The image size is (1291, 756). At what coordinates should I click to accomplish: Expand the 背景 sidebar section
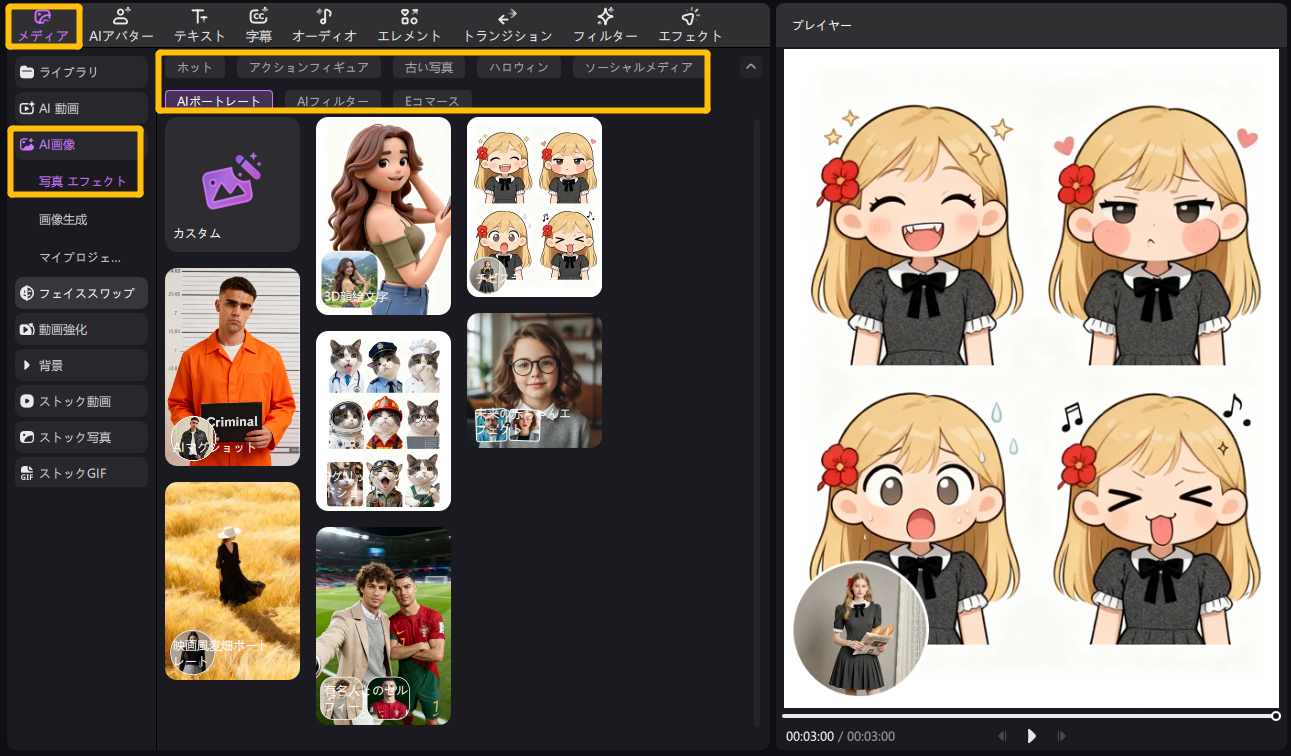[x=81, y=365]
